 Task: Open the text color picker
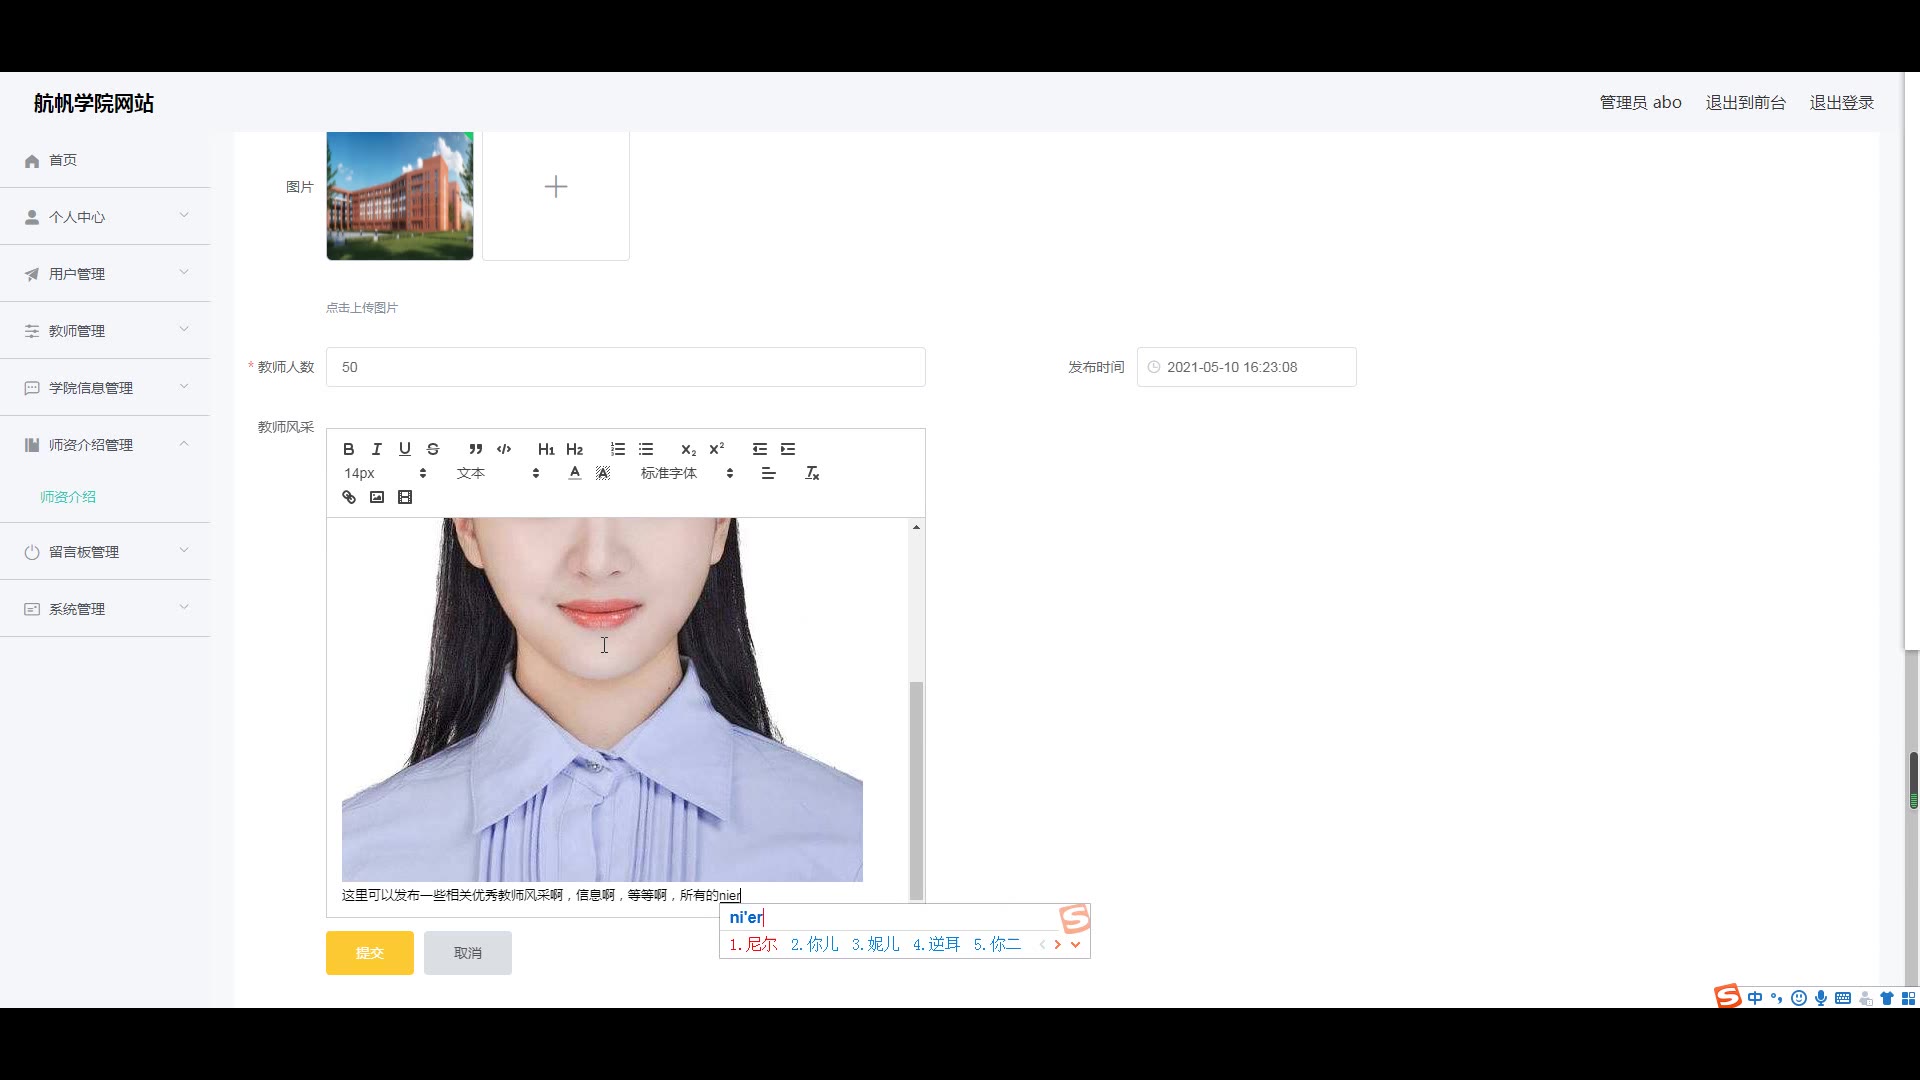pos(574,473)
